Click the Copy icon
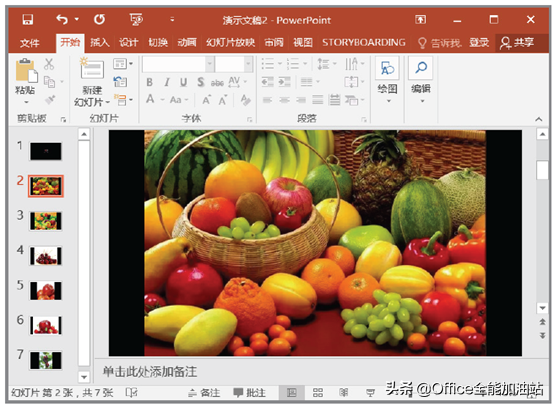 [49, 82]
